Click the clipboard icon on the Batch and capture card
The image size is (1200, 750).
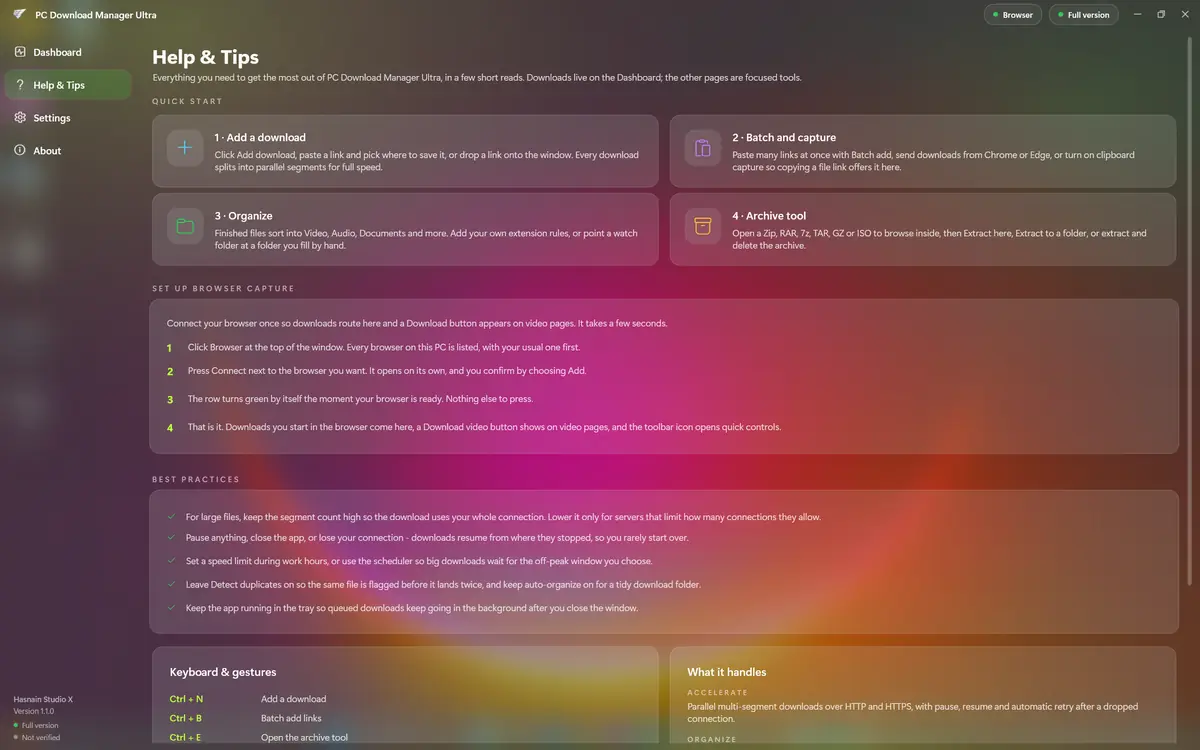point(703,148)
